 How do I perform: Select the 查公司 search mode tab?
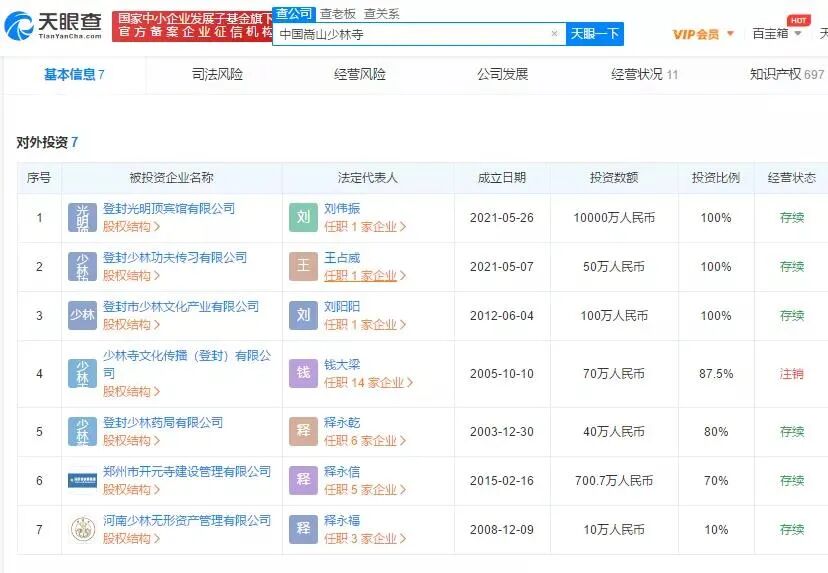(x=294, y=14)
